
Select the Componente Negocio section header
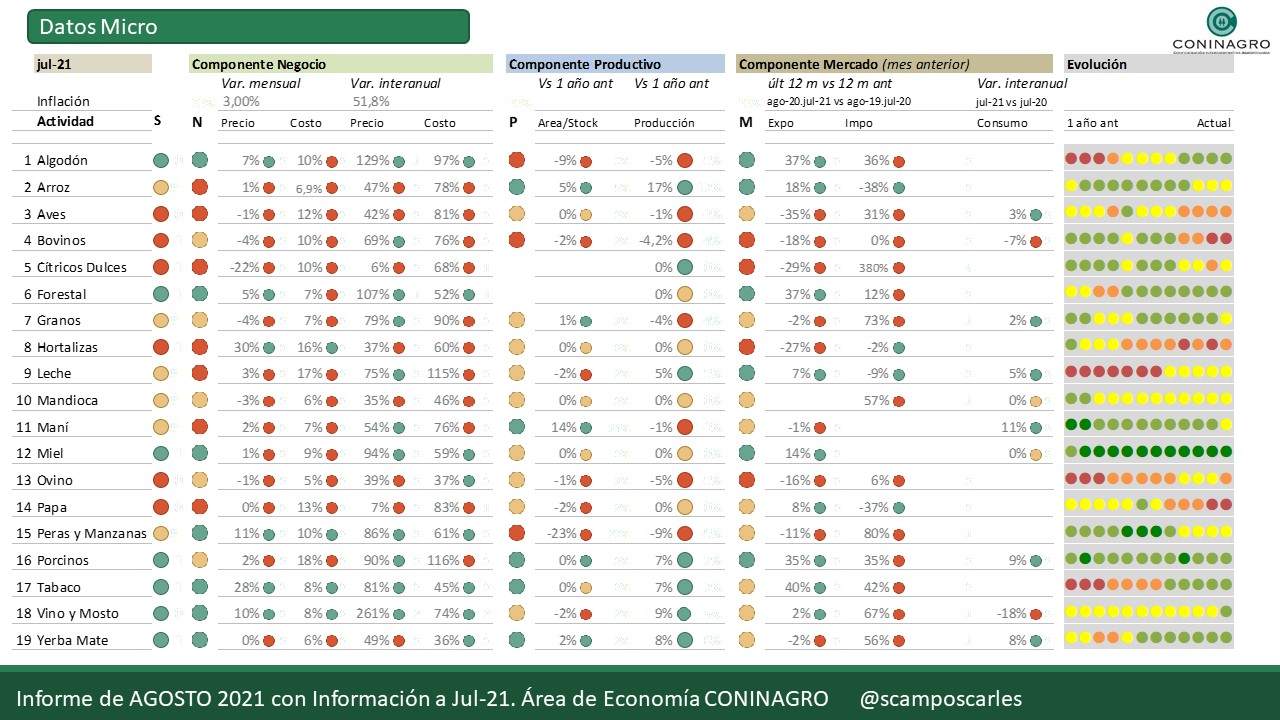pos(341,64)
